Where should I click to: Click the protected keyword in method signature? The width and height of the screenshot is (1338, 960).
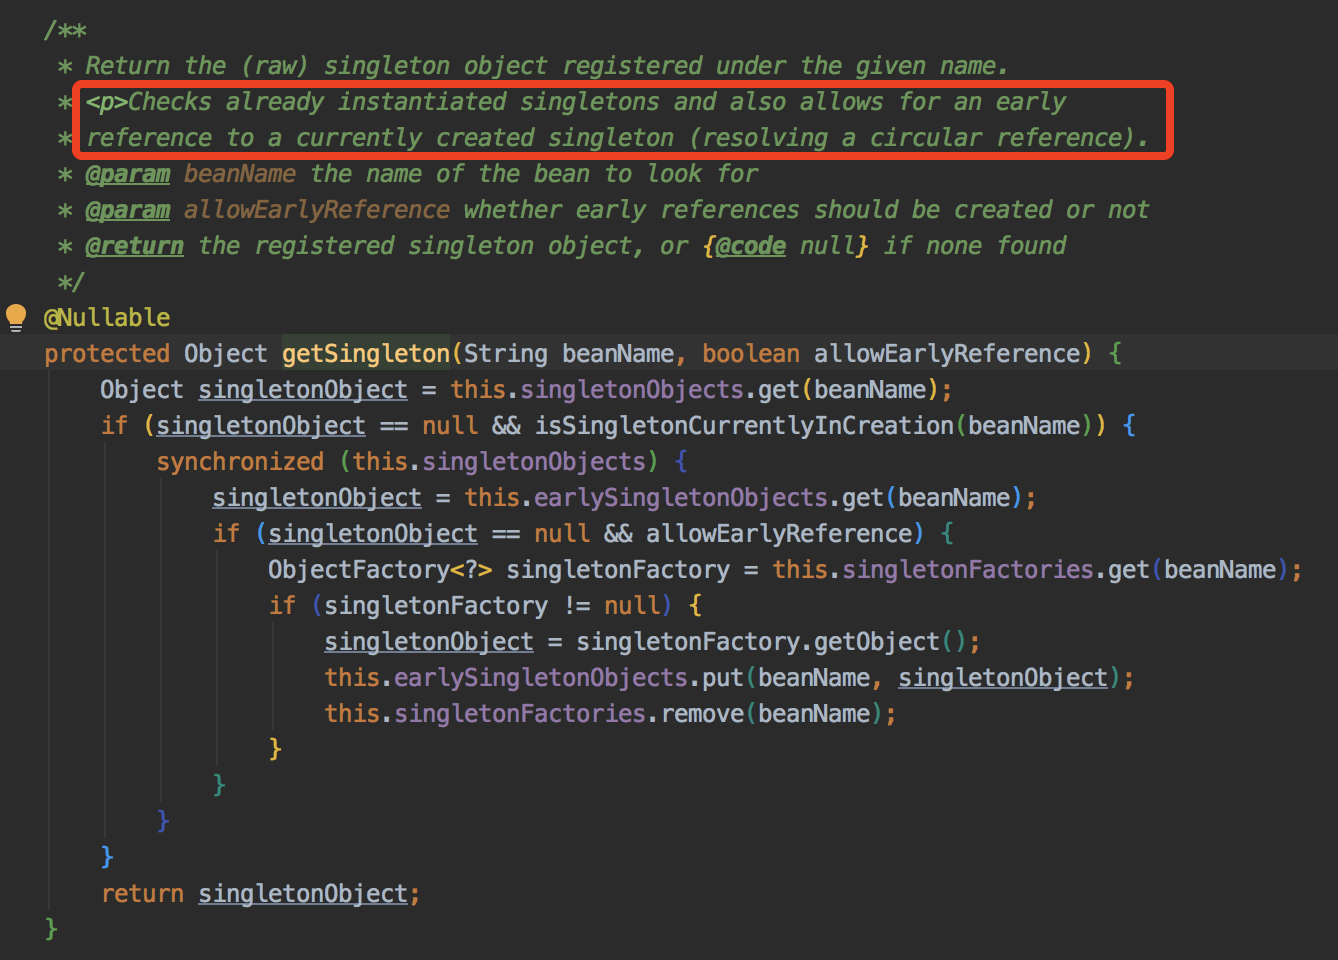tap(107, 354)
